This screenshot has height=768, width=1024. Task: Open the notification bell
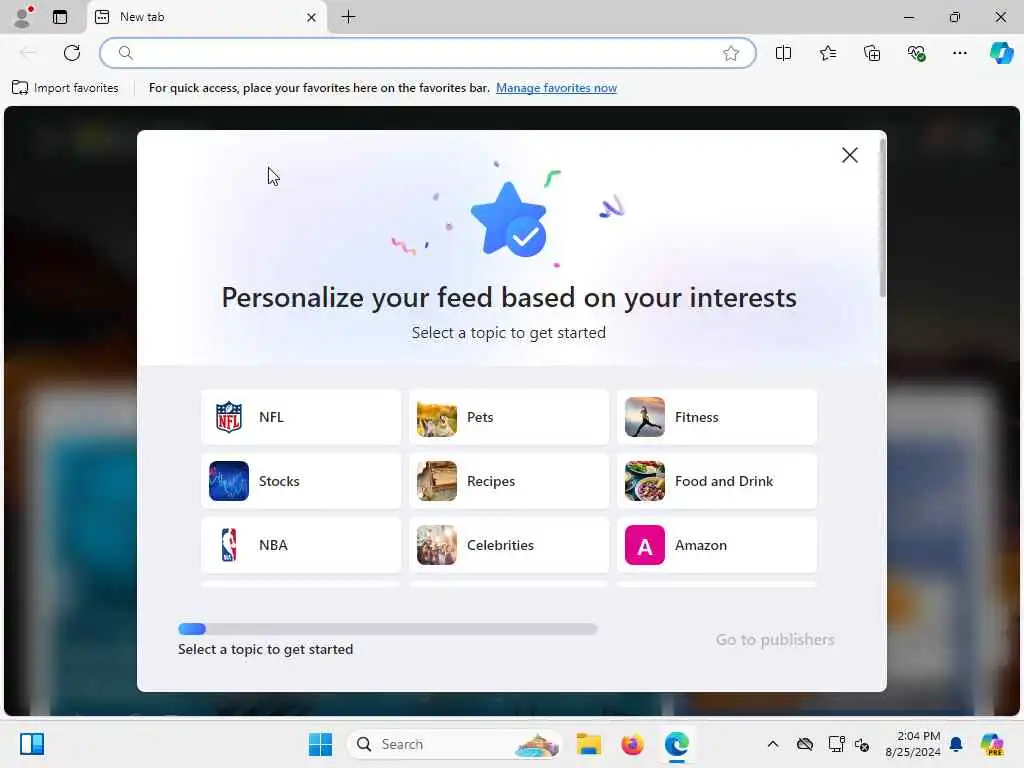(957, 744)
